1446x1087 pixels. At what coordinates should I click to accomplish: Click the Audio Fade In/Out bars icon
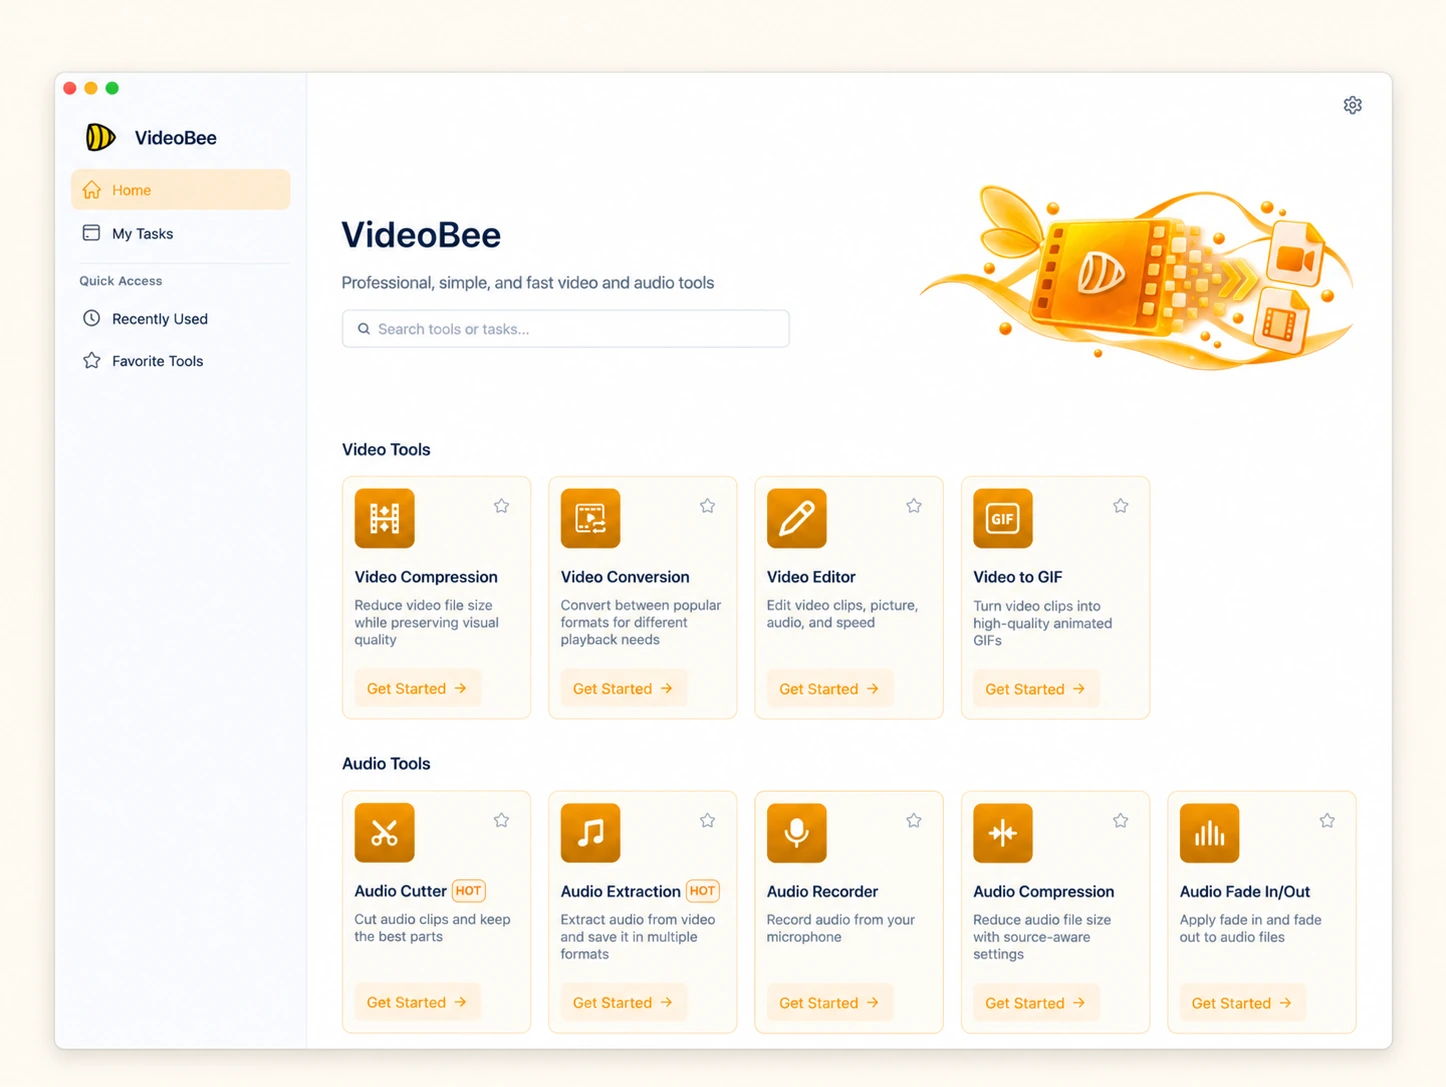click(x=1209, y=832)
